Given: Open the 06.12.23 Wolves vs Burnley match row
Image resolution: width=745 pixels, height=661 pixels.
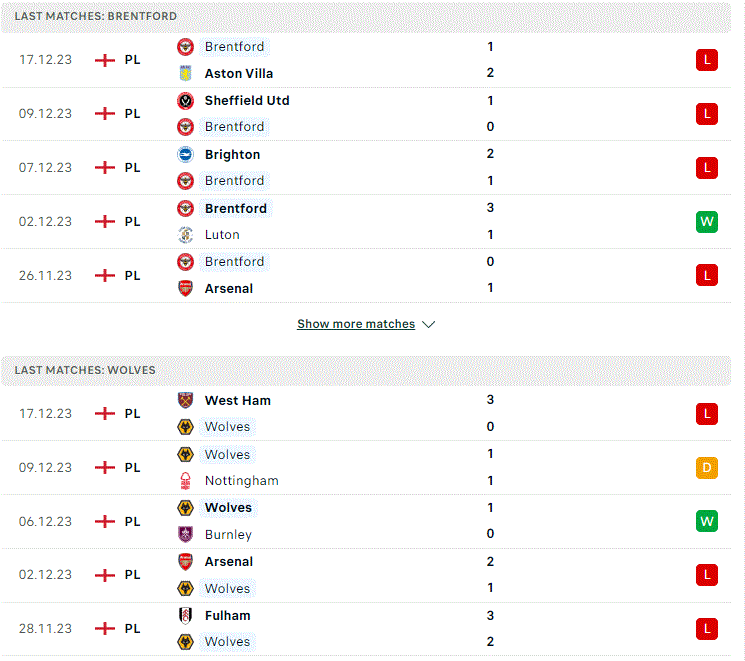Looking at the screenshot, I should [x=366, y=521].
